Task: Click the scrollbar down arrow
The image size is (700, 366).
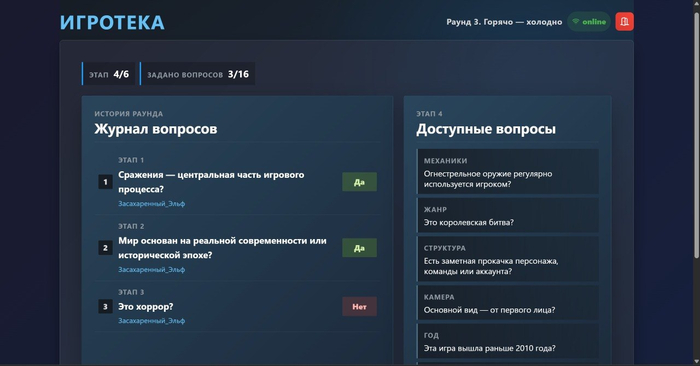Action: [x=696, y=361]
